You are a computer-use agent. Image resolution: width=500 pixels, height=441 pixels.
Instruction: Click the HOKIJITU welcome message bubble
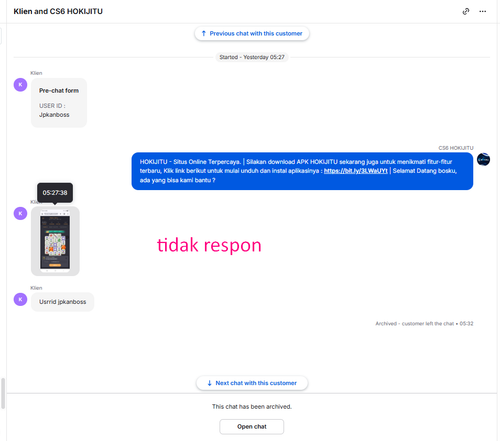(302, 171)
